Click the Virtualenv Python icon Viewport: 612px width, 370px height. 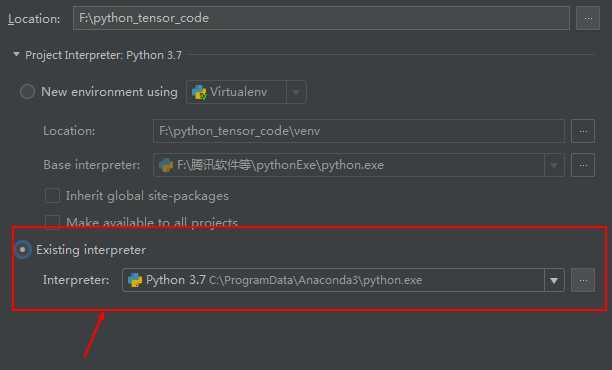(199, 92)
